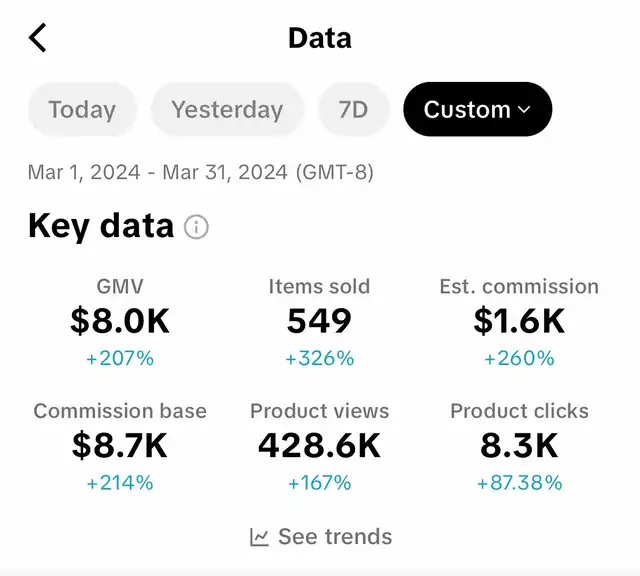Select the Product views 428.6K metric

[x=319, y=446]
